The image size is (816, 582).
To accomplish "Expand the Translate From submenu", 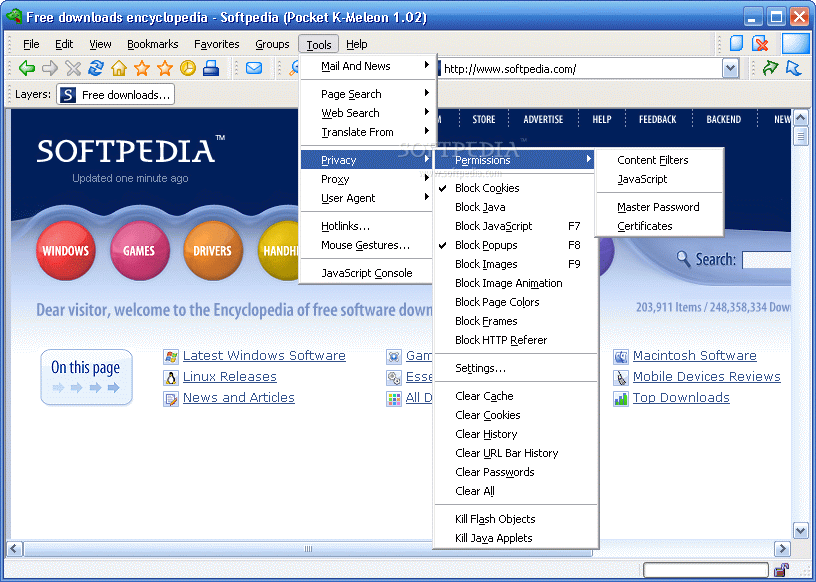I will [x=367, y=132].
